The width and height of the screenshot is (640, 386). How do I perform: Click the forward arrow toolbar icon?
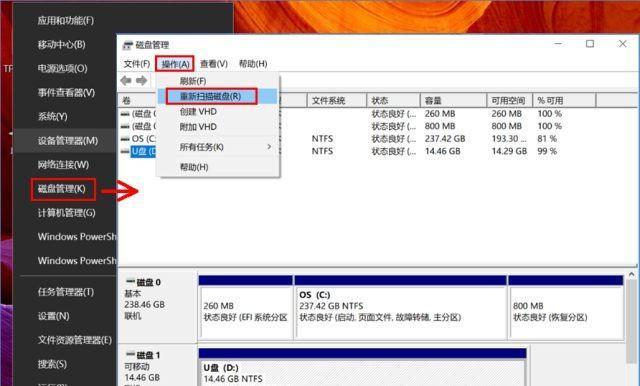tap(142, 80)
